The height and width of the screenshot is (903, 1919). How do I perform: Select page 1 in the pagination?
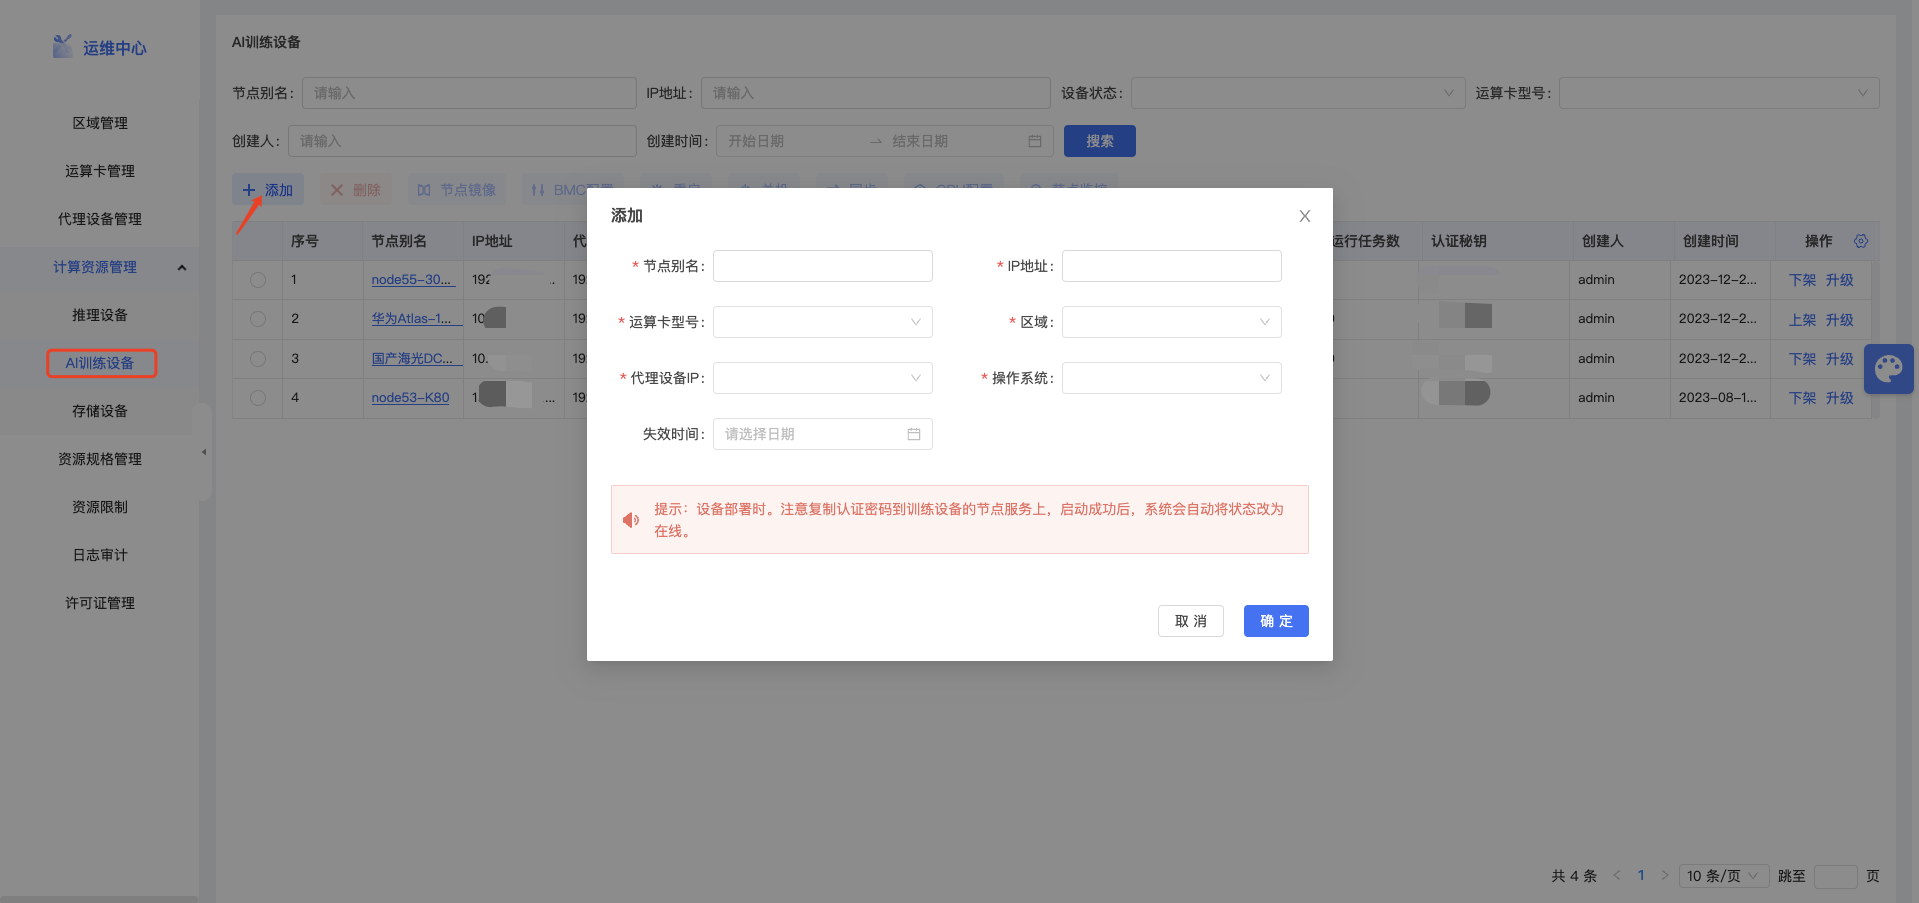tap(1641, 875)
